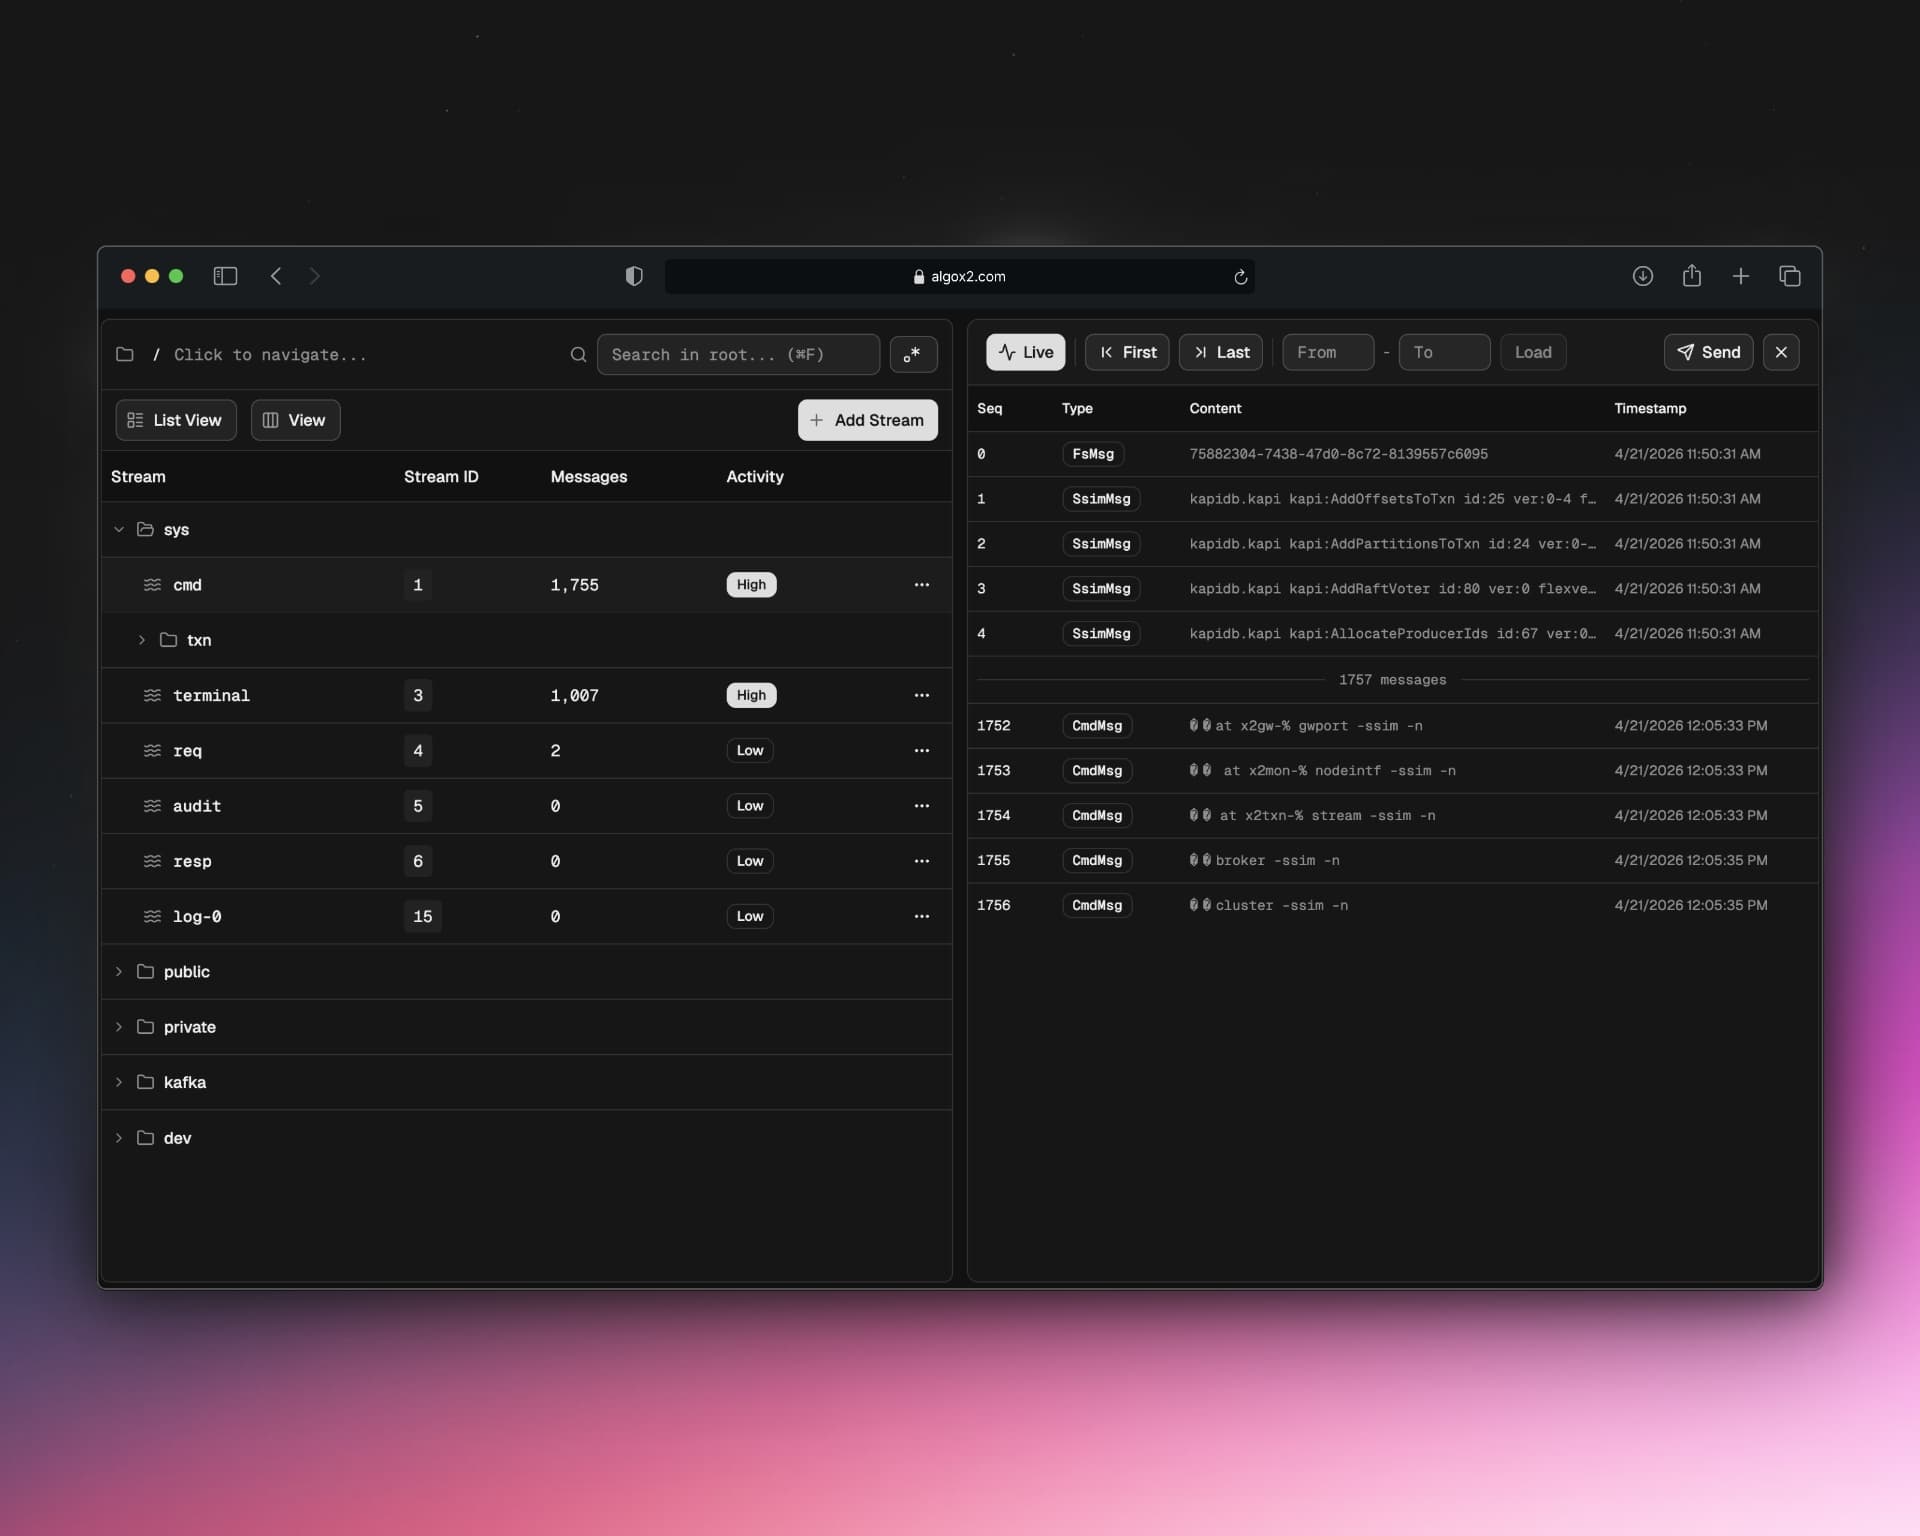Click the Seq column header
This screenshot has height=1536, width=1920.
click(989, 408)
